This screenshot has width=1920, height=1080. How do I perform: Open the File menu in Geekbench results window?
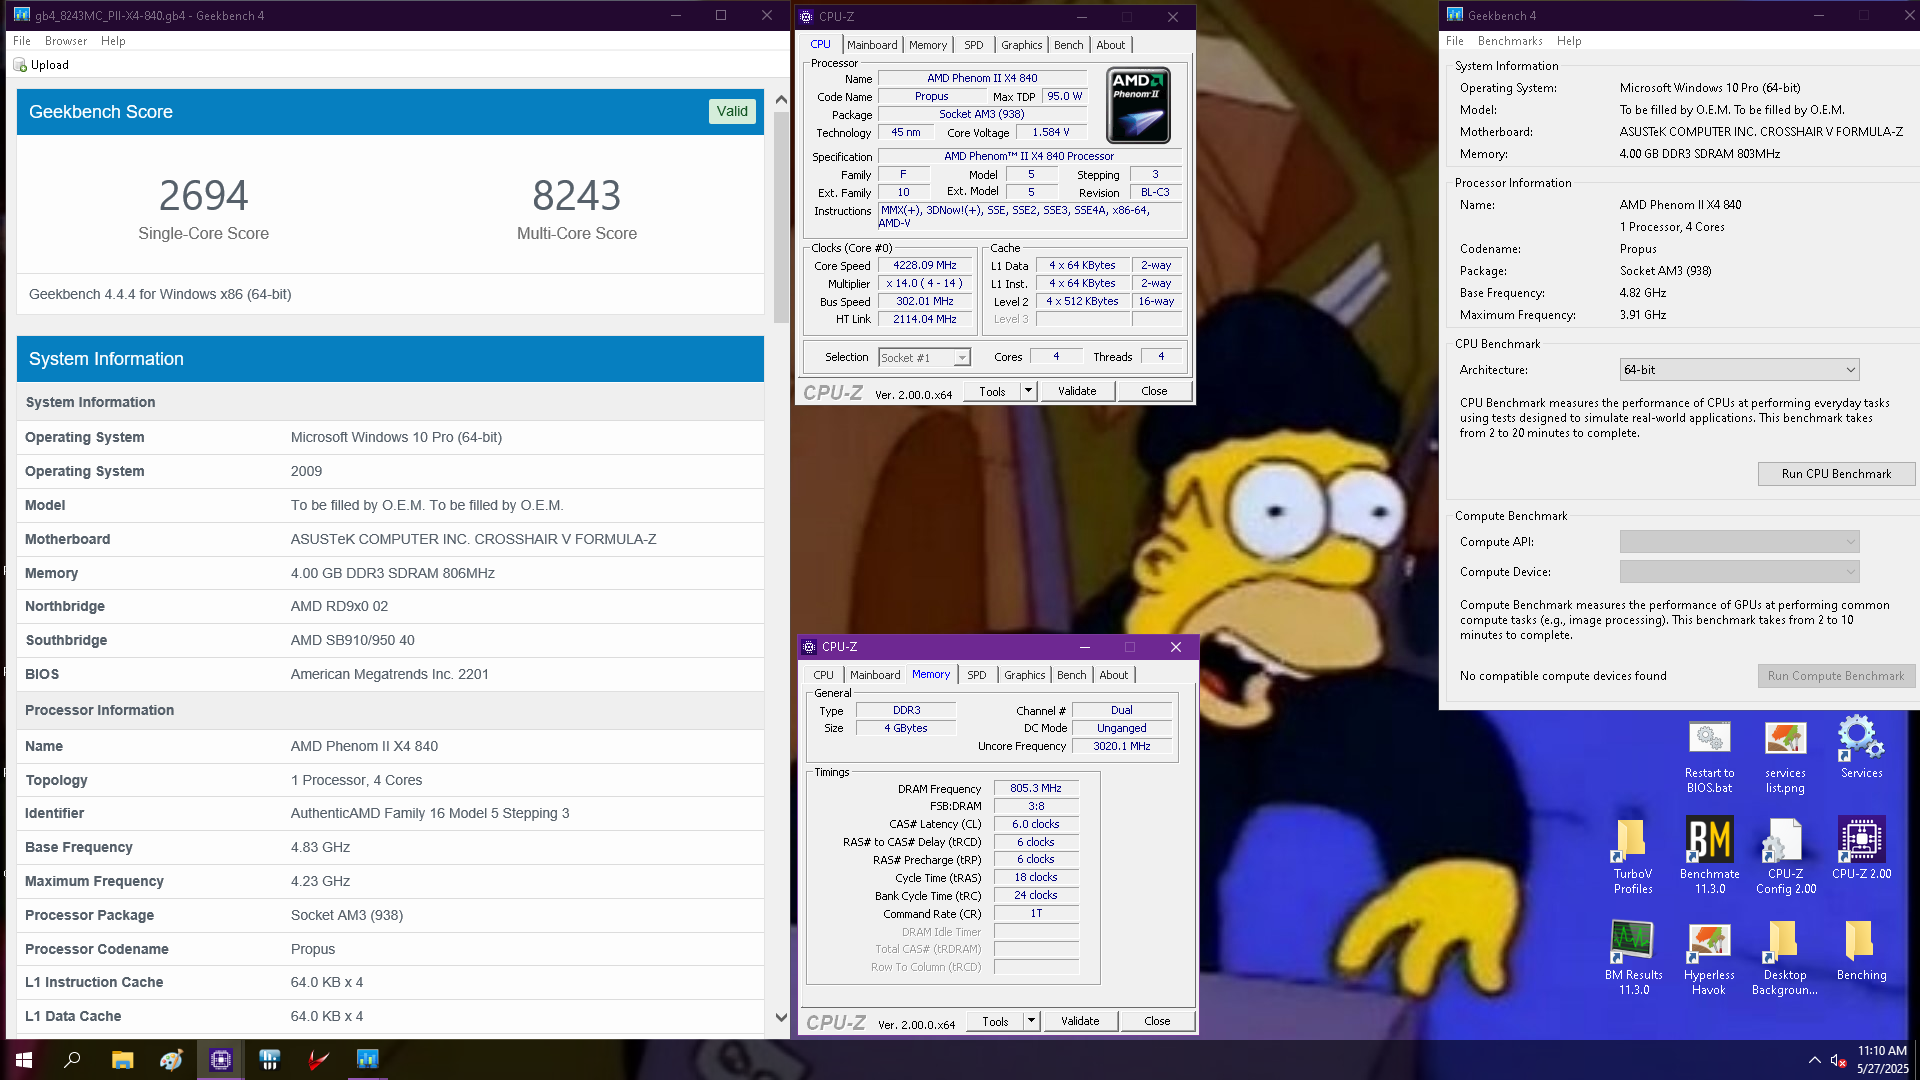tap(22, 41)
